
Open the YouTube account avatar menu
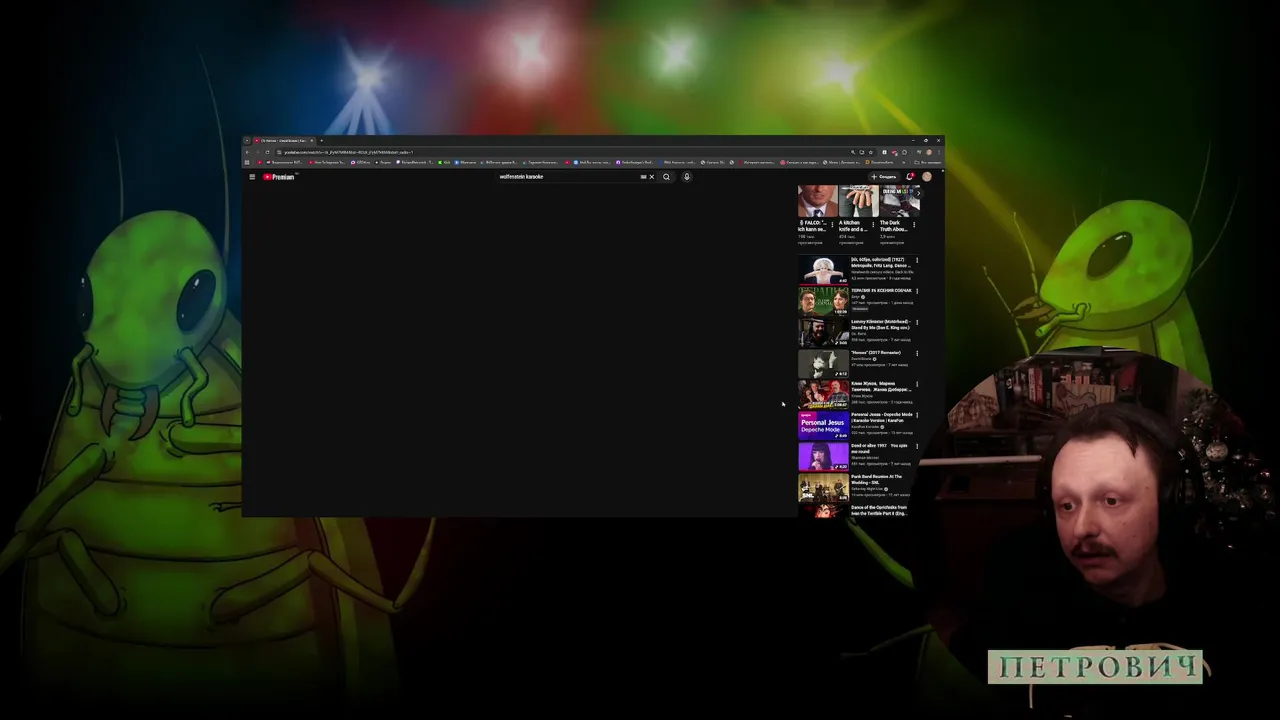click(927, 177)
